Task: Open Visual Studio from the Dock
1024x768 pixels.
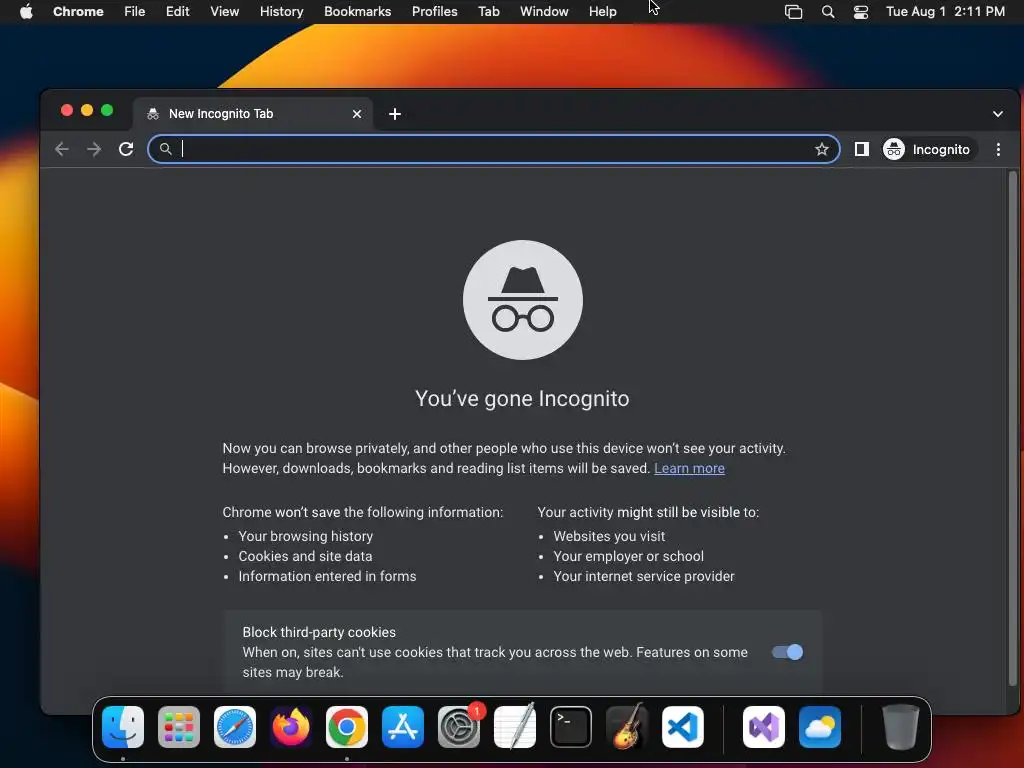Action: [x=763, y=727]
